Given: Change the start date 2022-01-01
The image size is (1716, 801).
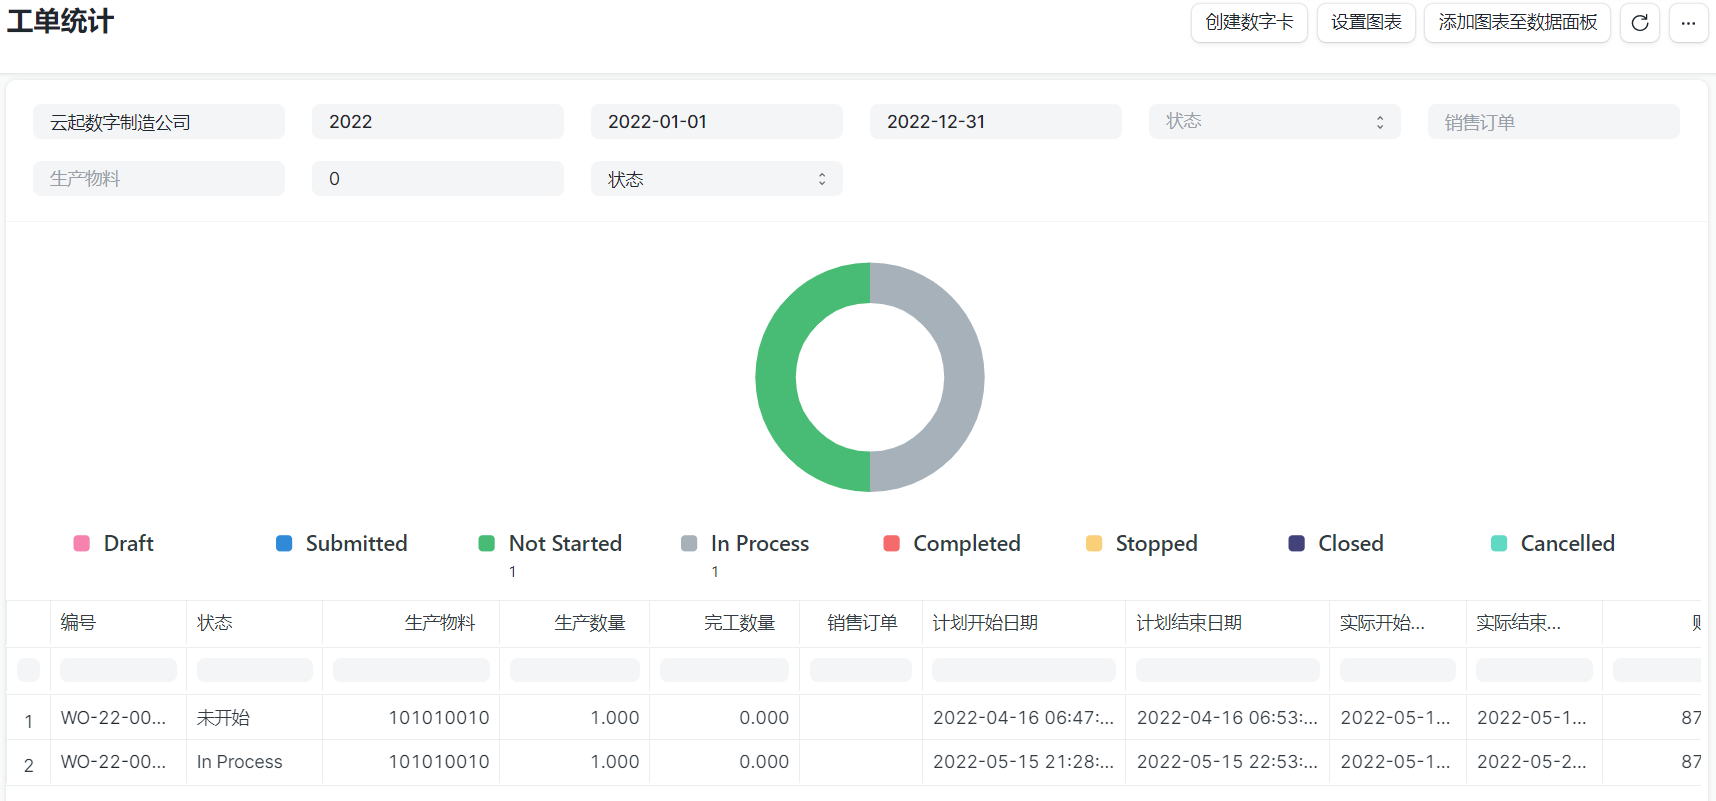Looking at the screenshot, I should pyautogui.click(x=717, y=122).
